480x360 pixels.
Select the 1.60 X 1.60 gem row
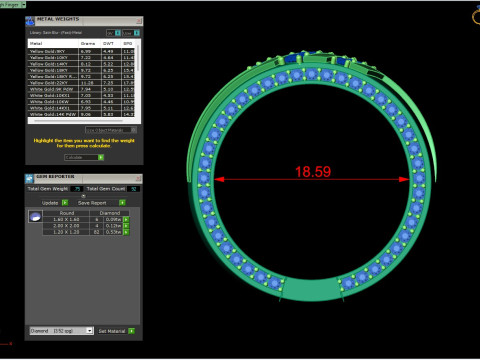point(86,220)
